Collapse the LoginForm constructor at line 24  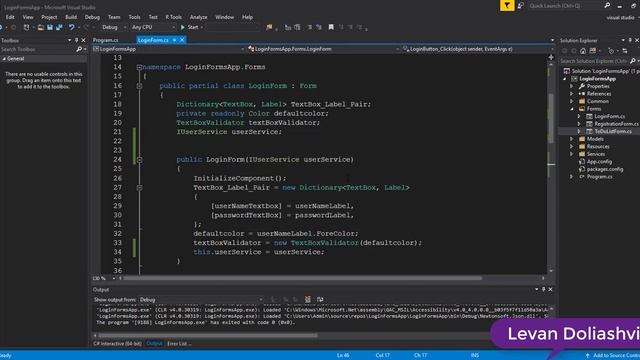coord(139,160)
